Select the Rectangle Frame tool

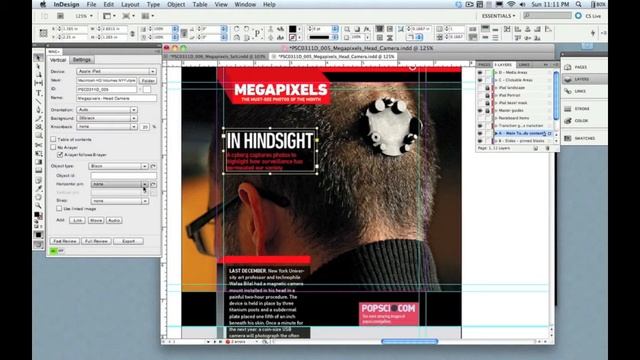pos(38,127)
